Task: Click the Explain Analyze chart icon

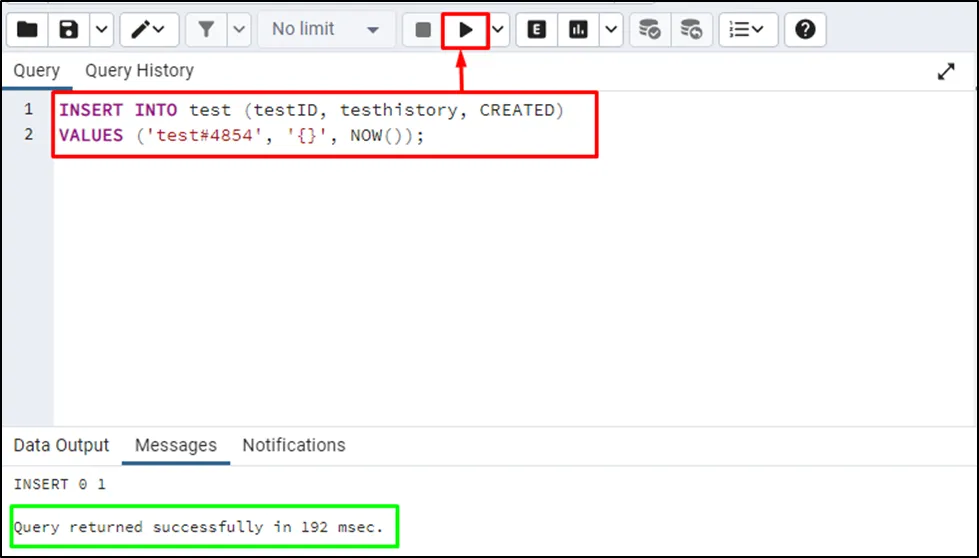Action: pyautogui.click(x=579, y=30)
